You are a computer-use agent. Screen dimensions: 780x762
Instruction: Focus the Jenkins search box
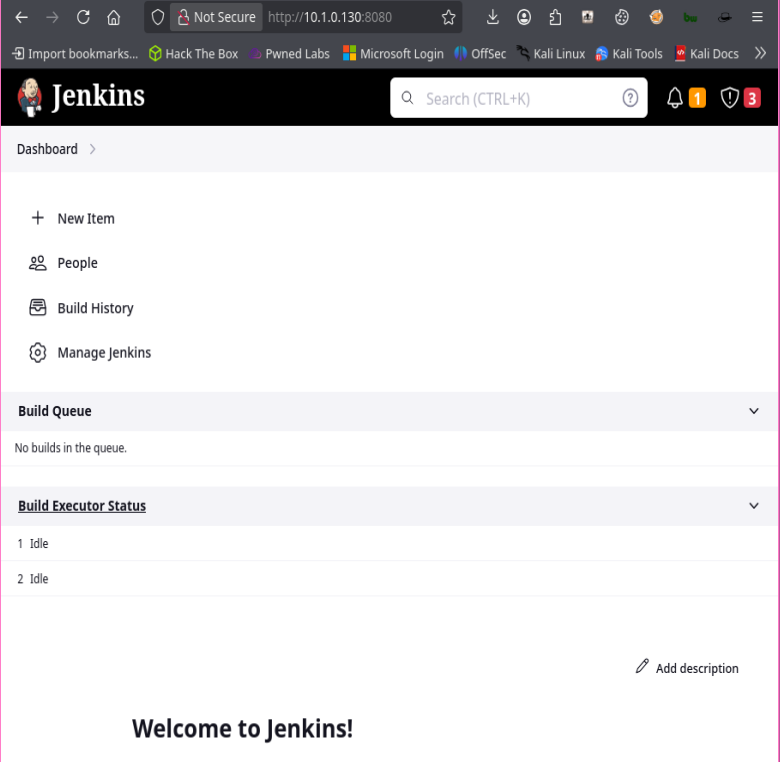518,98
